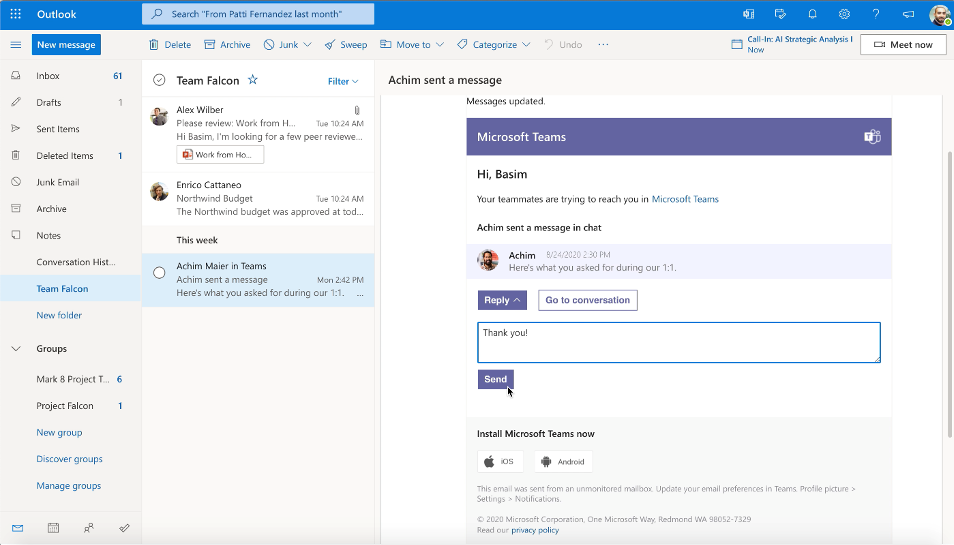
Task: Click the feedback megaphone icon
Action: tap(908, 14)
